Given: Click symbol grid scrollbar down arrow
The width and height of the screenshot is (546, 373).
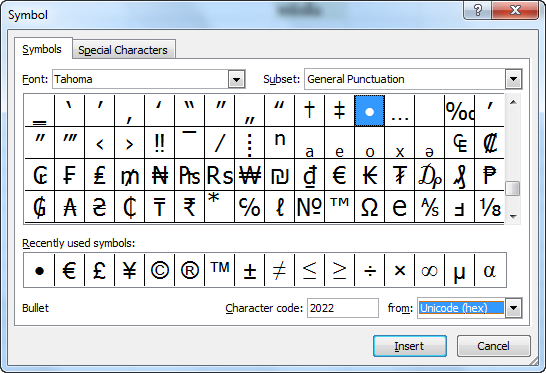Looking at the screenshot, I should tap(513, 217).
